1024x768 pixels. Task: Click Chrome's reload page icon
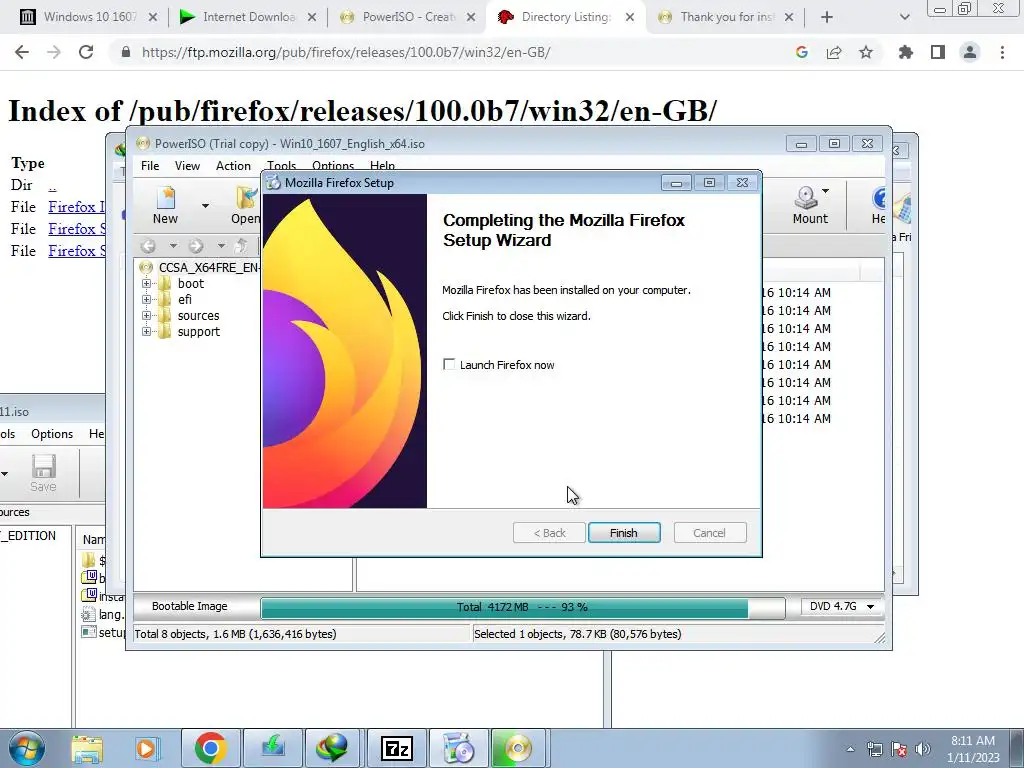click(86, 52)
